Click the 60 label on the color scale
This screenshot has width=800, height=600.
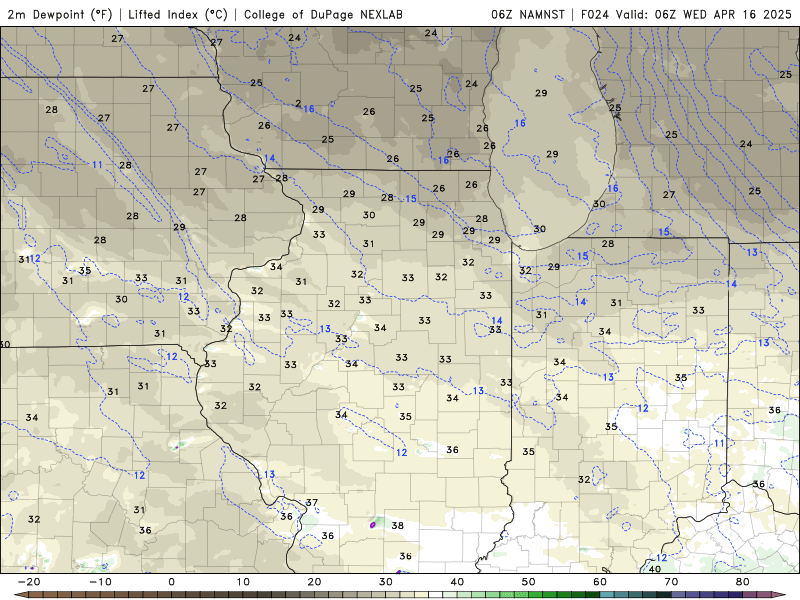[600, 582]
